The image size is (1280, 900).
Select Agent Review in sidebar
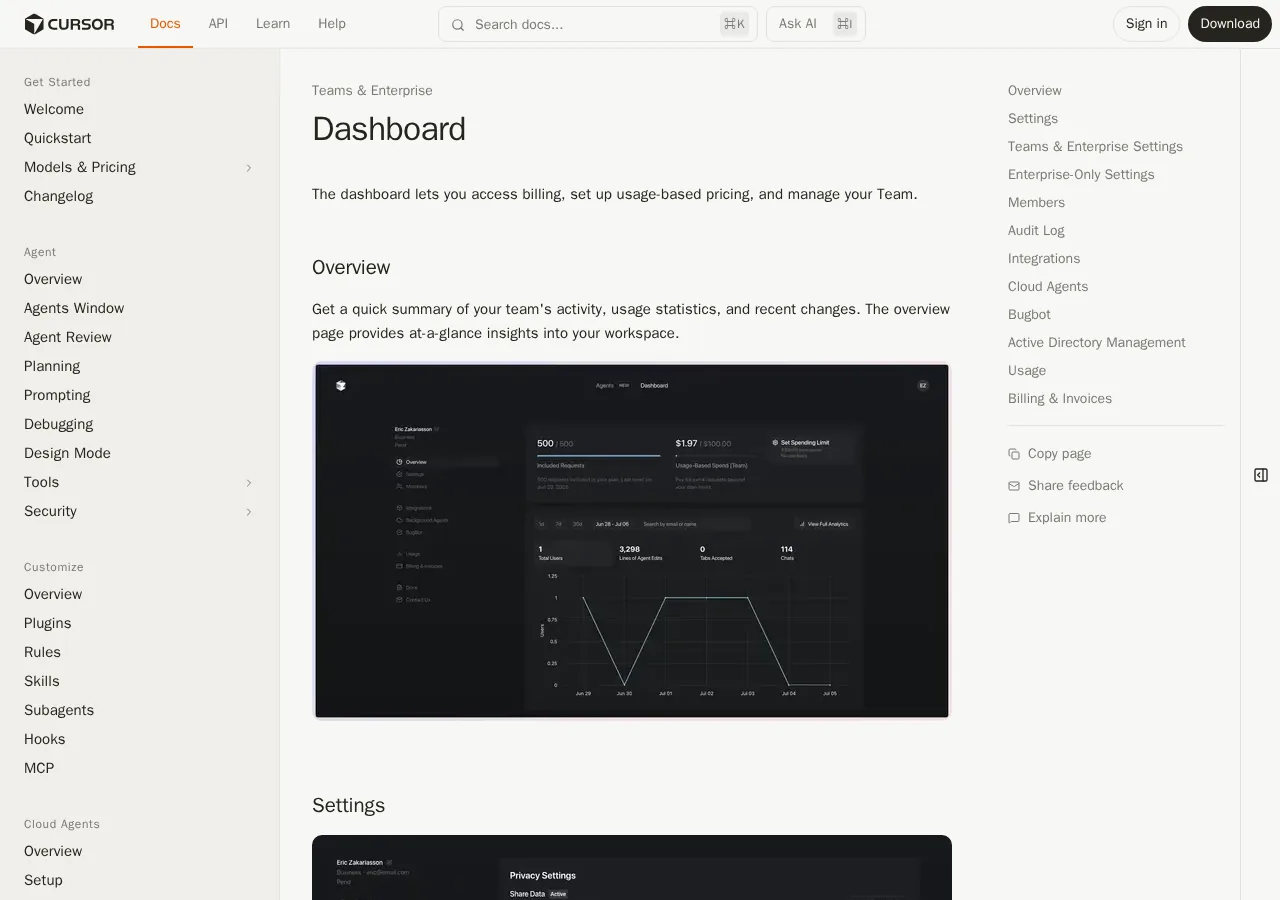pyautogui.click(x=68, y=337)
